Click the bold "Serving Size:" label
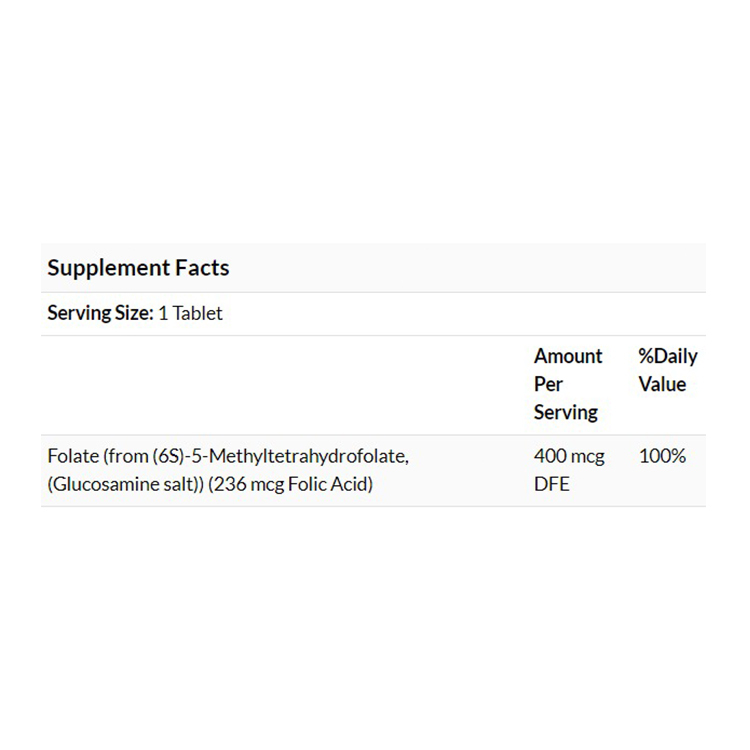 pos(99,314)
